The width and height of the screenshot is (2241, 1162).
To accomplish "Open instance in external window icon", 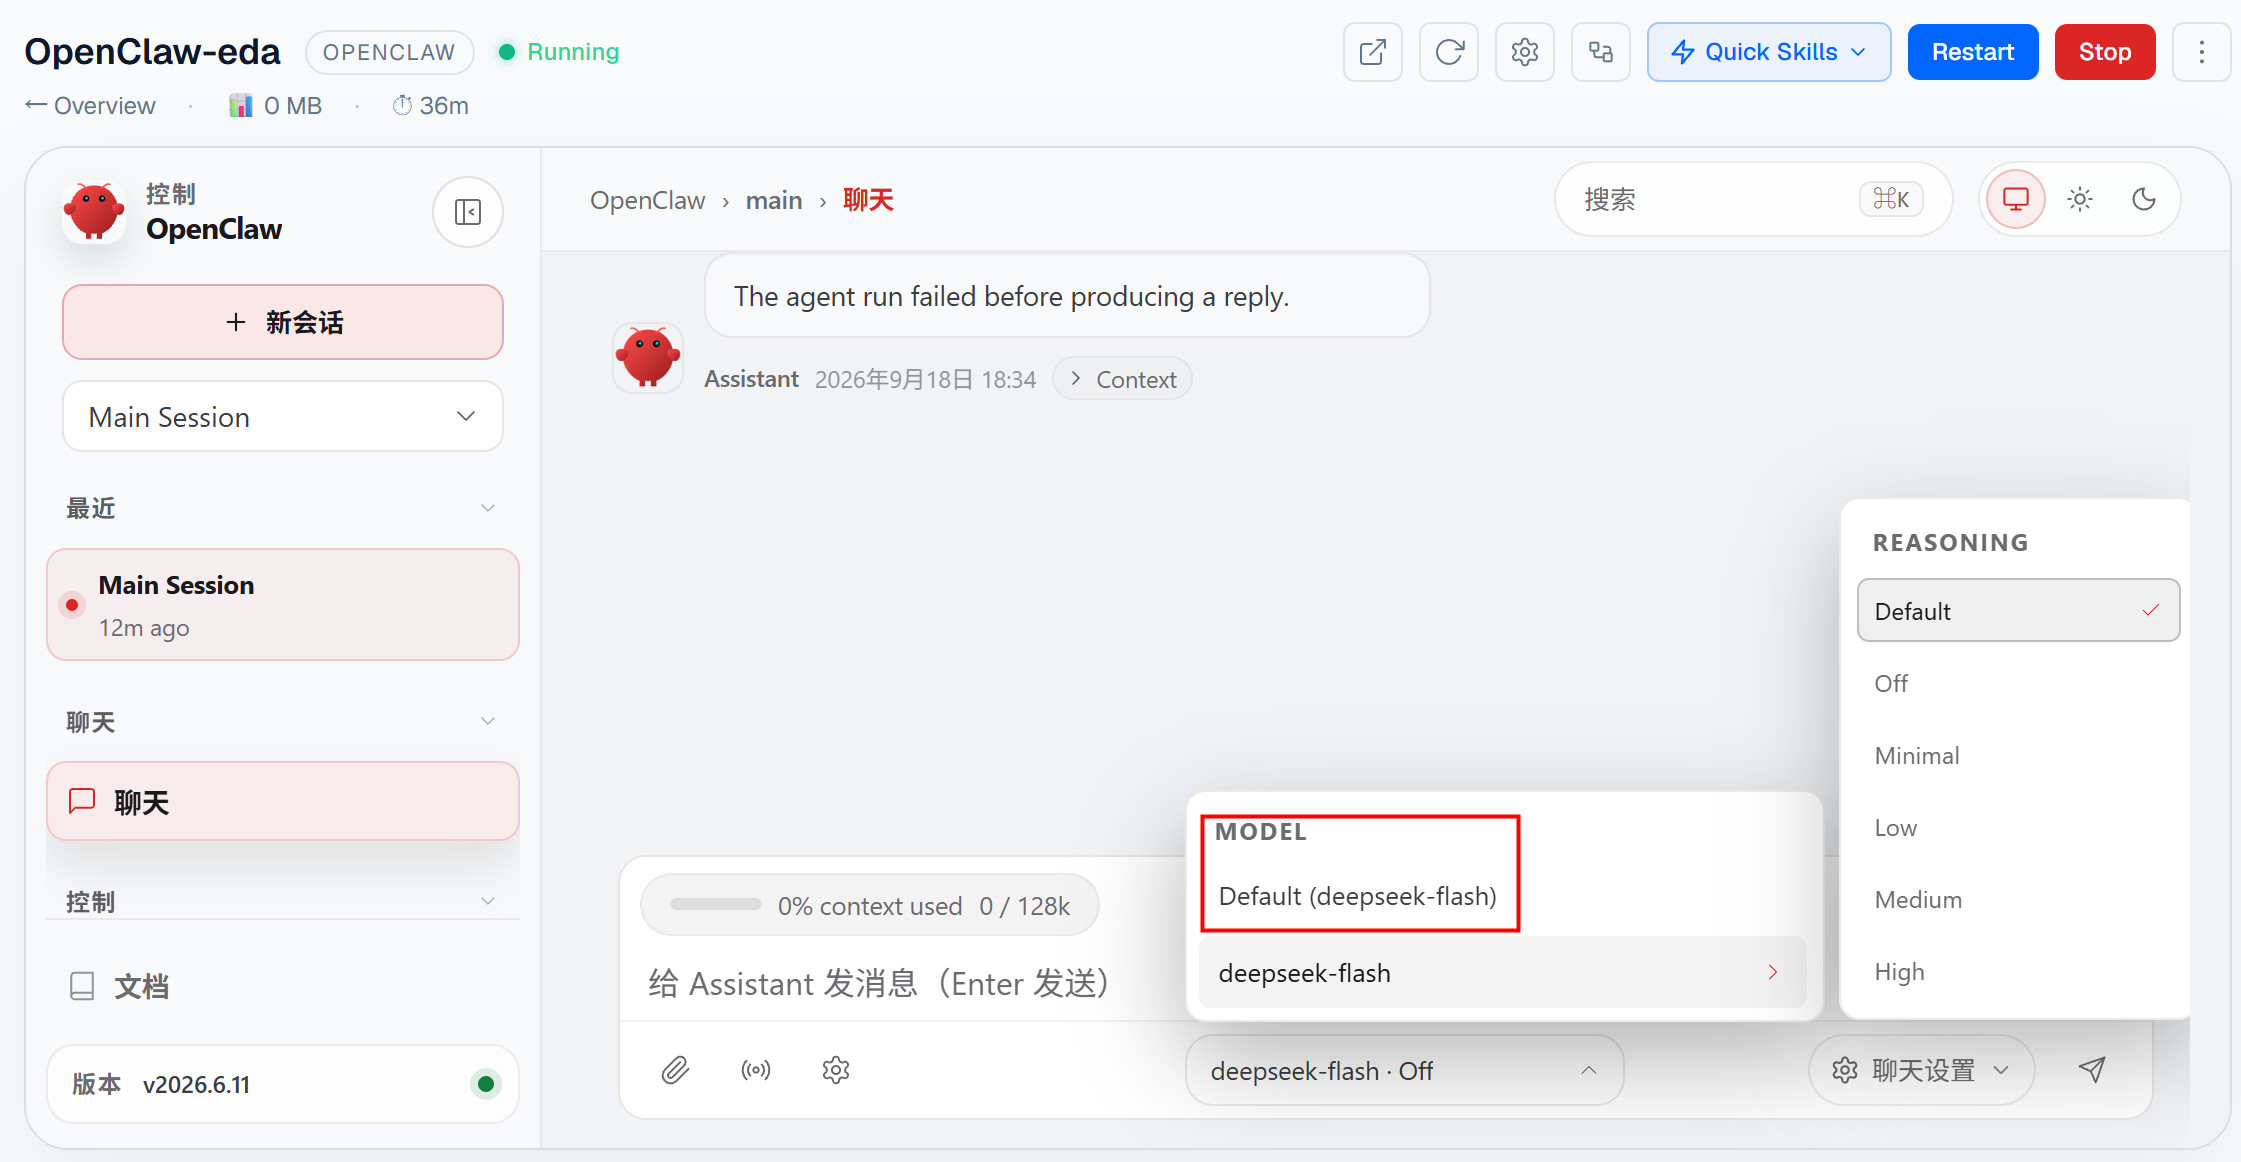I will (1372, 52).
